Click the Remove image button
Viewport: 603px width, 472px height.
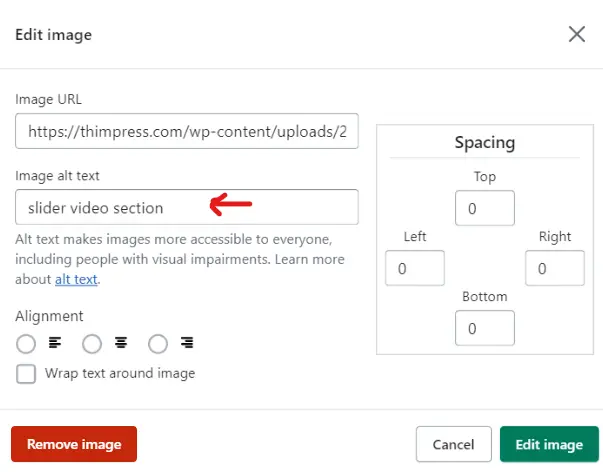pos(74,444)
